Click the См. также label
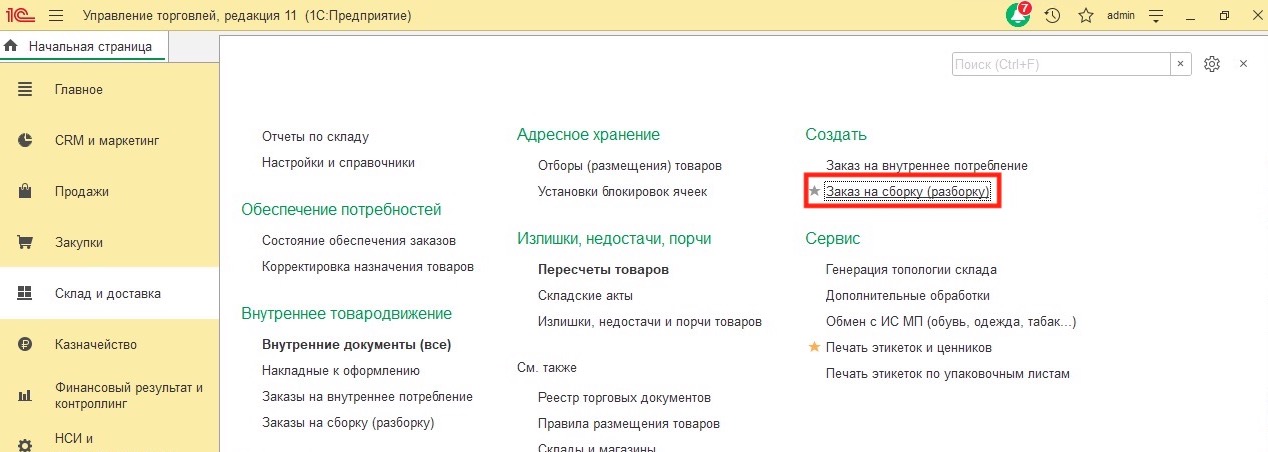The height and width of the screenshot is (452, 1268). click(547, 368)
